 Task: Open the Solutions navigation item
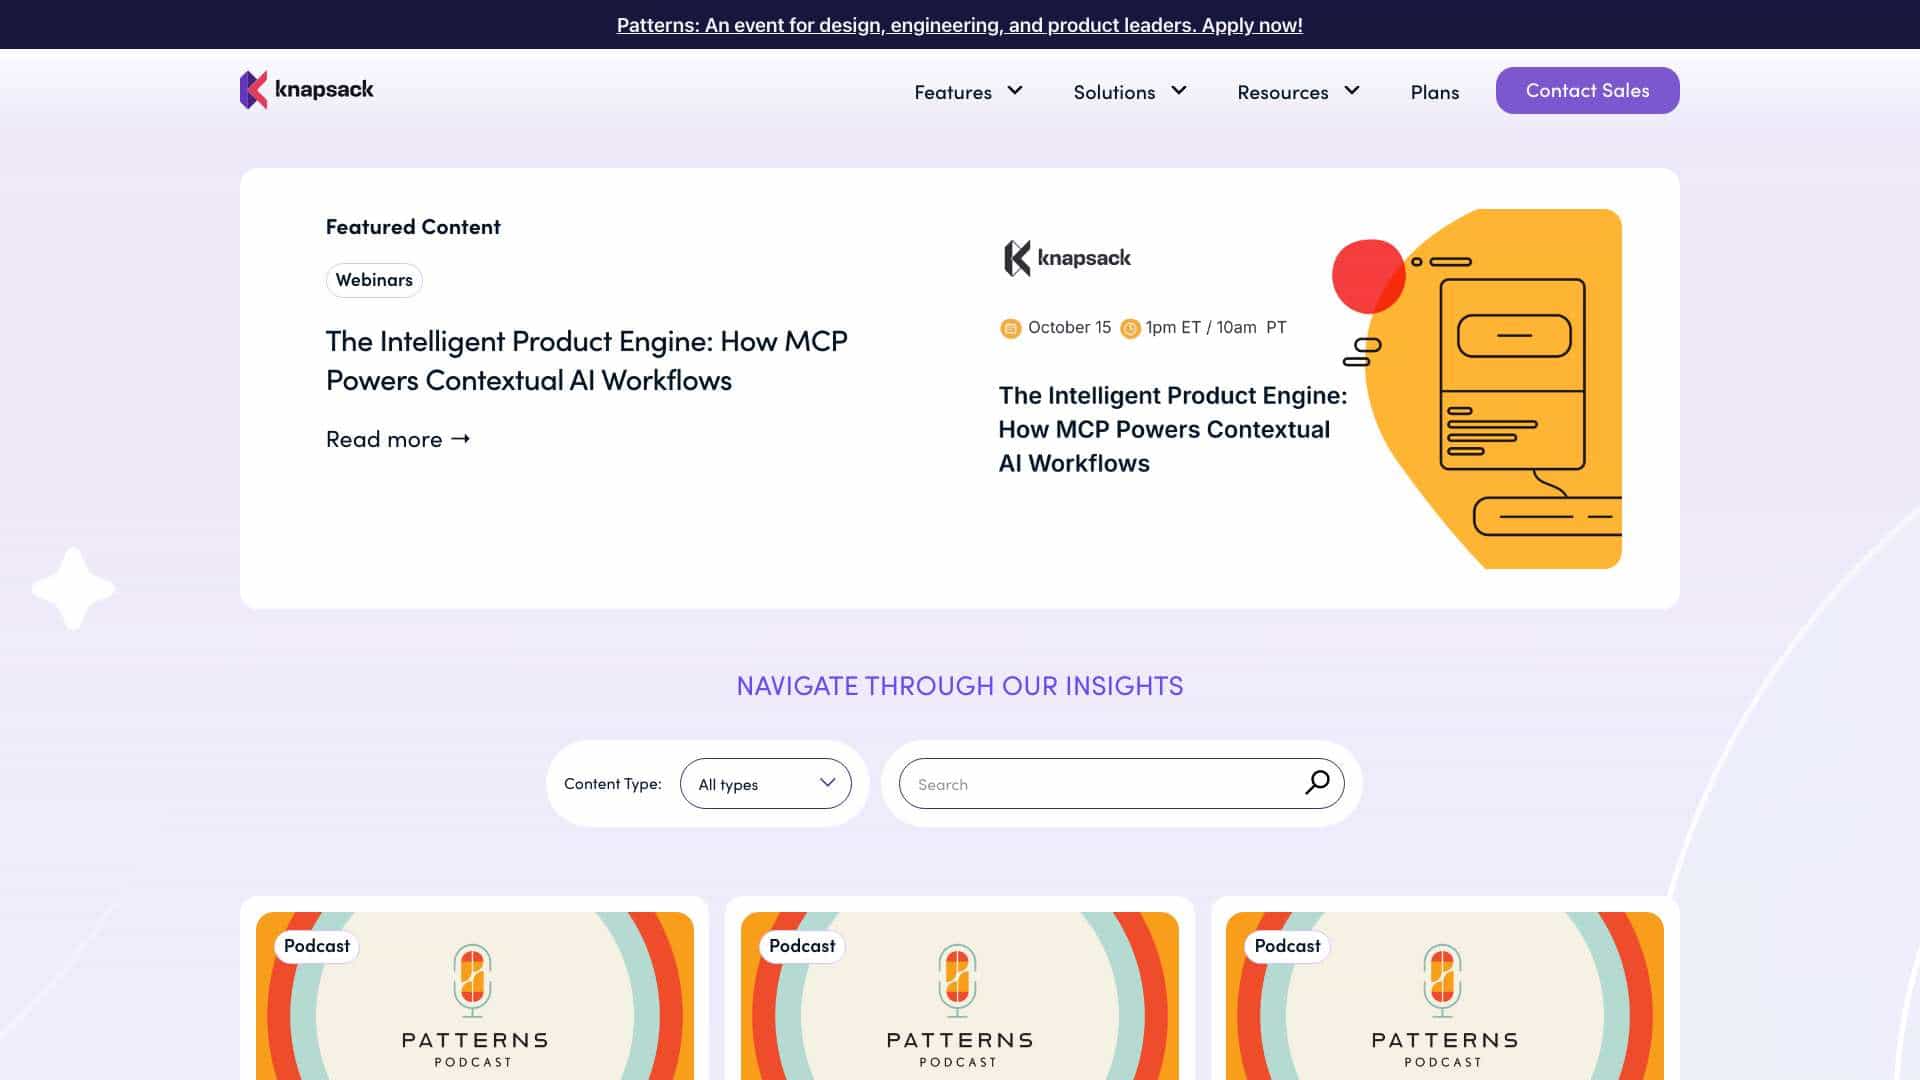(1114, 92)
